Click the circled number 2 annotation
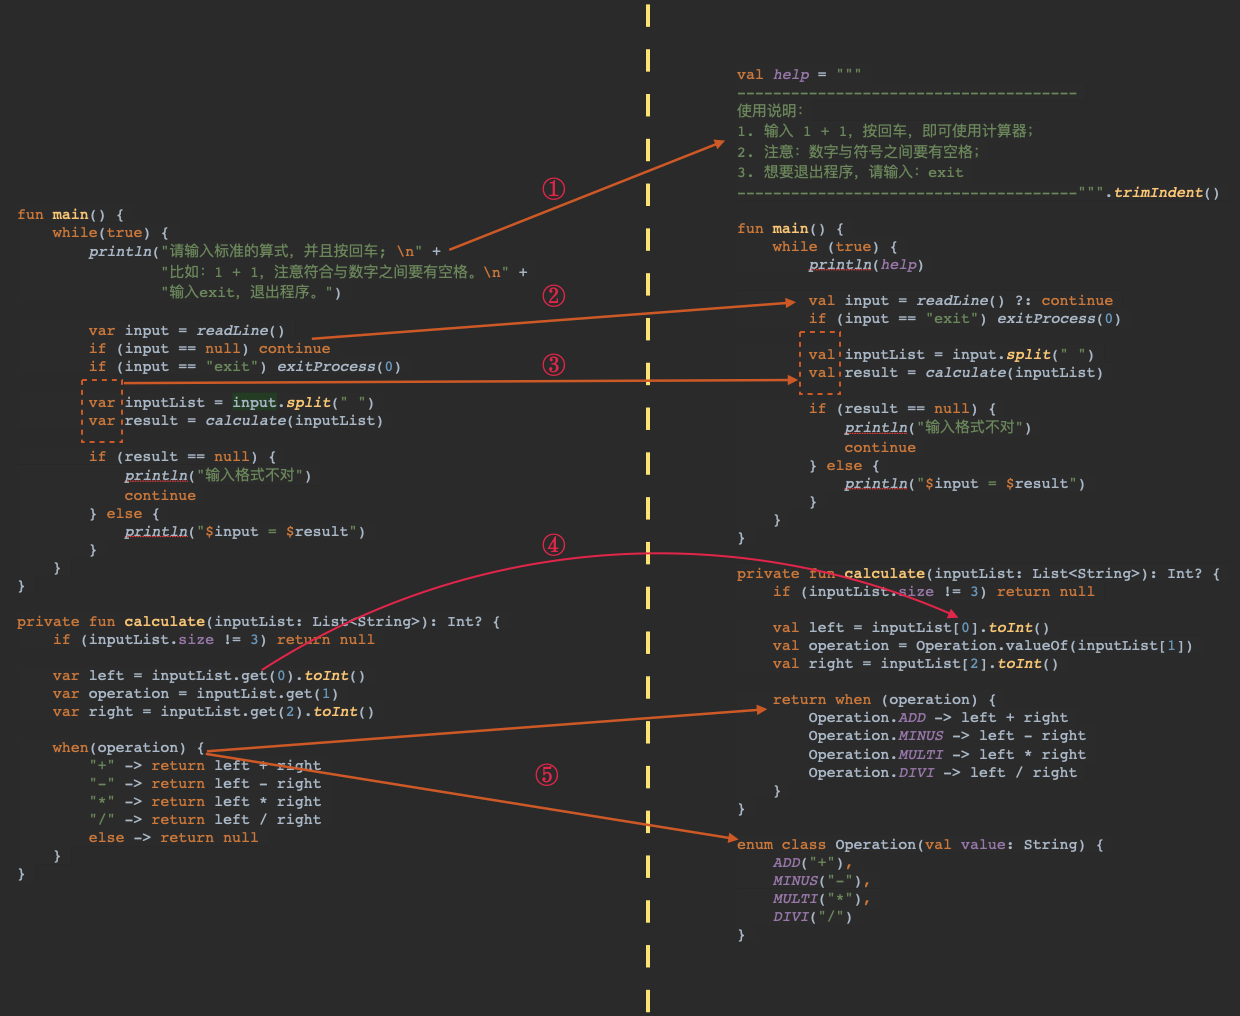 [553, 296]
